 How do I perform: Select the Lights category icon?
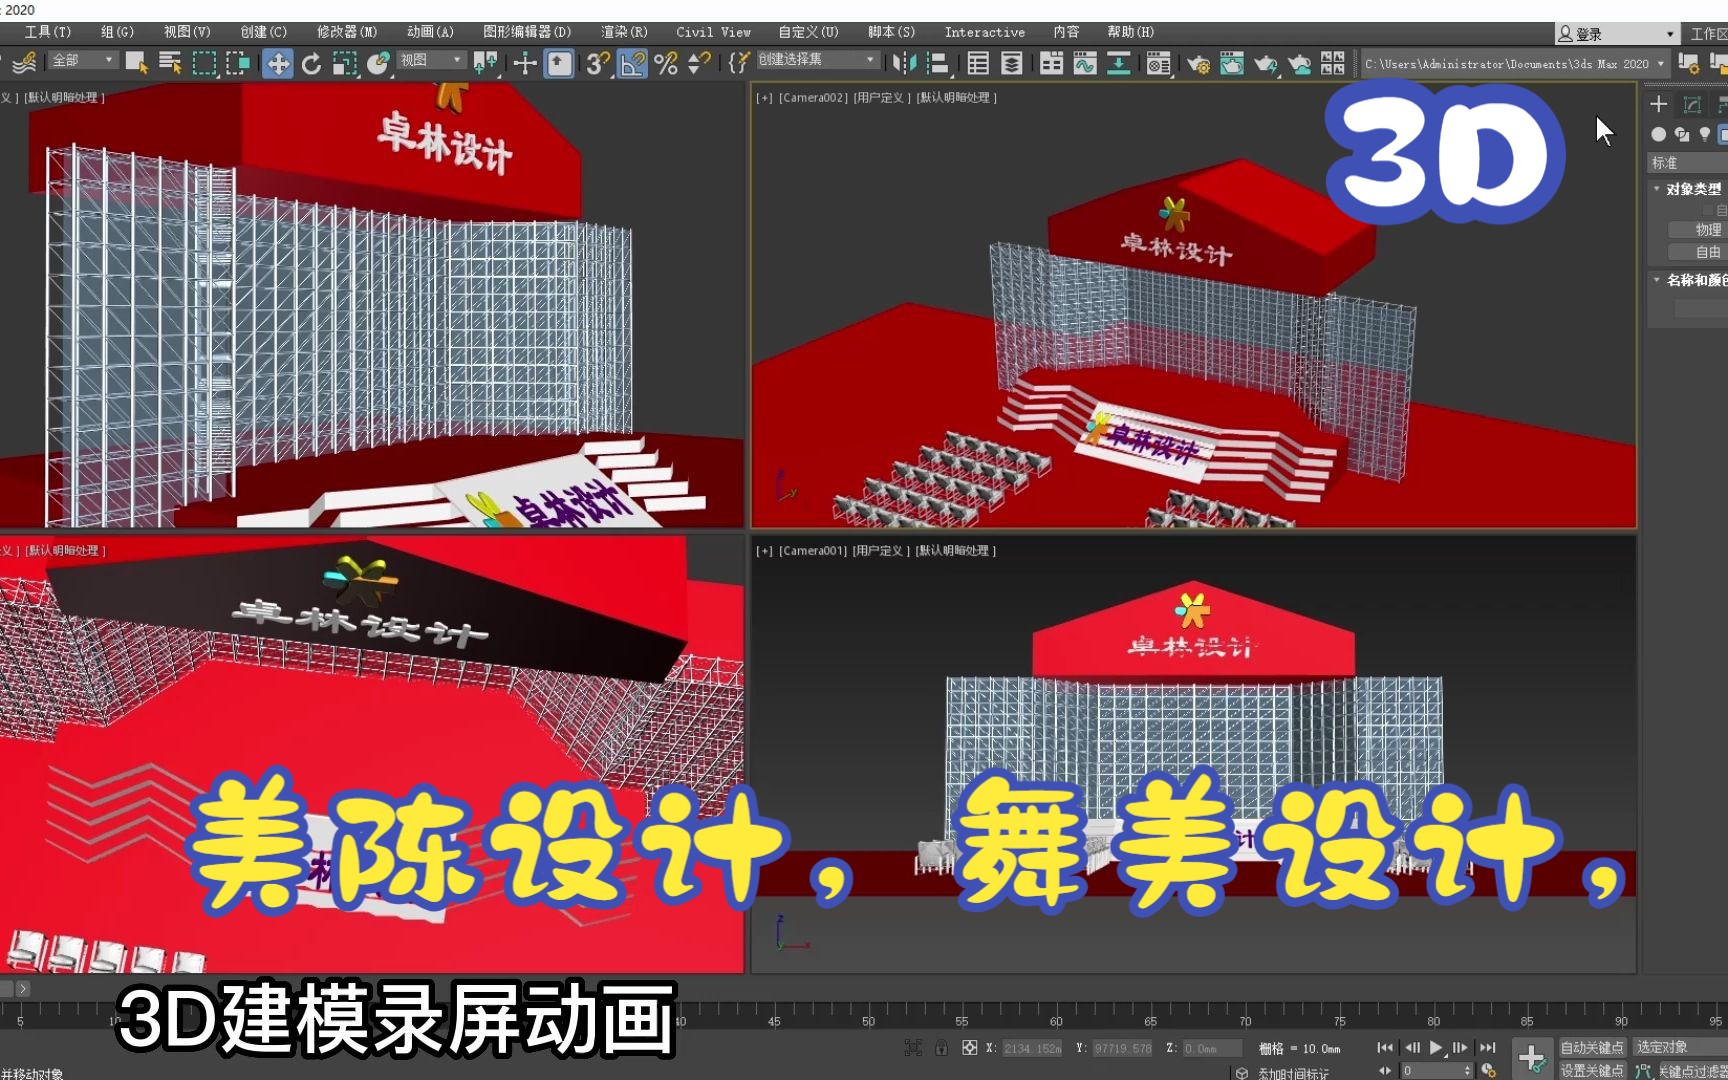pyautogui.click(x=1704, y=134)
